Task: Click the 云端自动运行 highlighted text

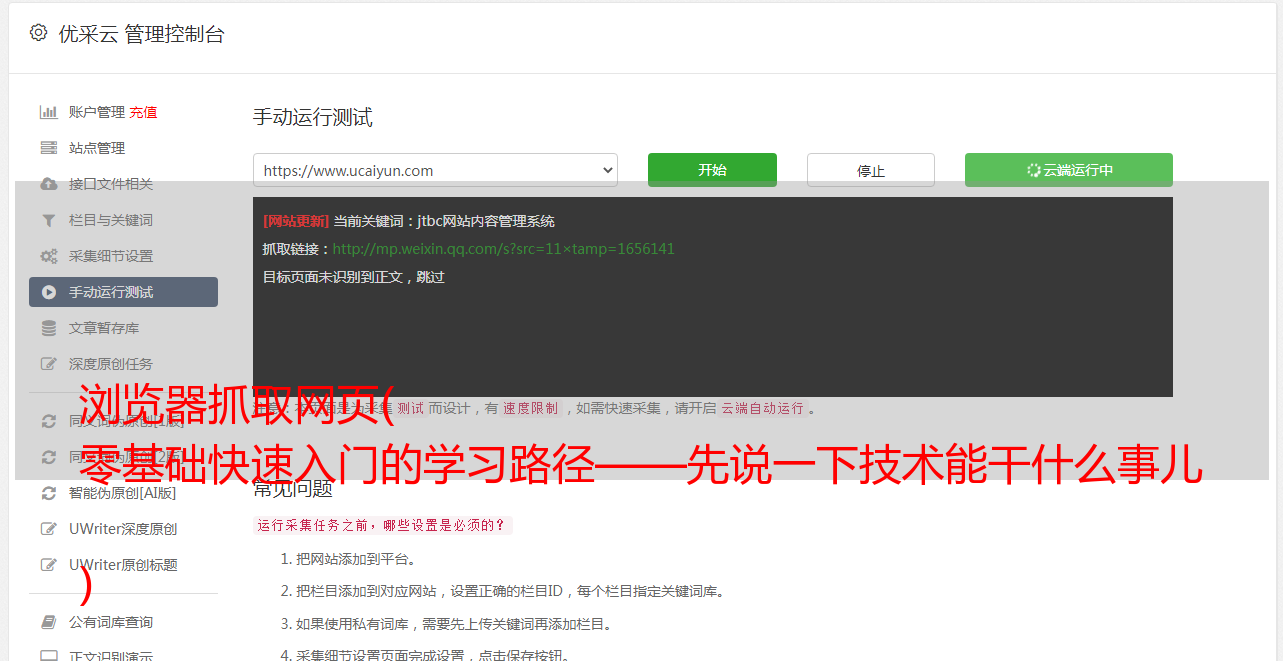Action: [x=763, y=408]
